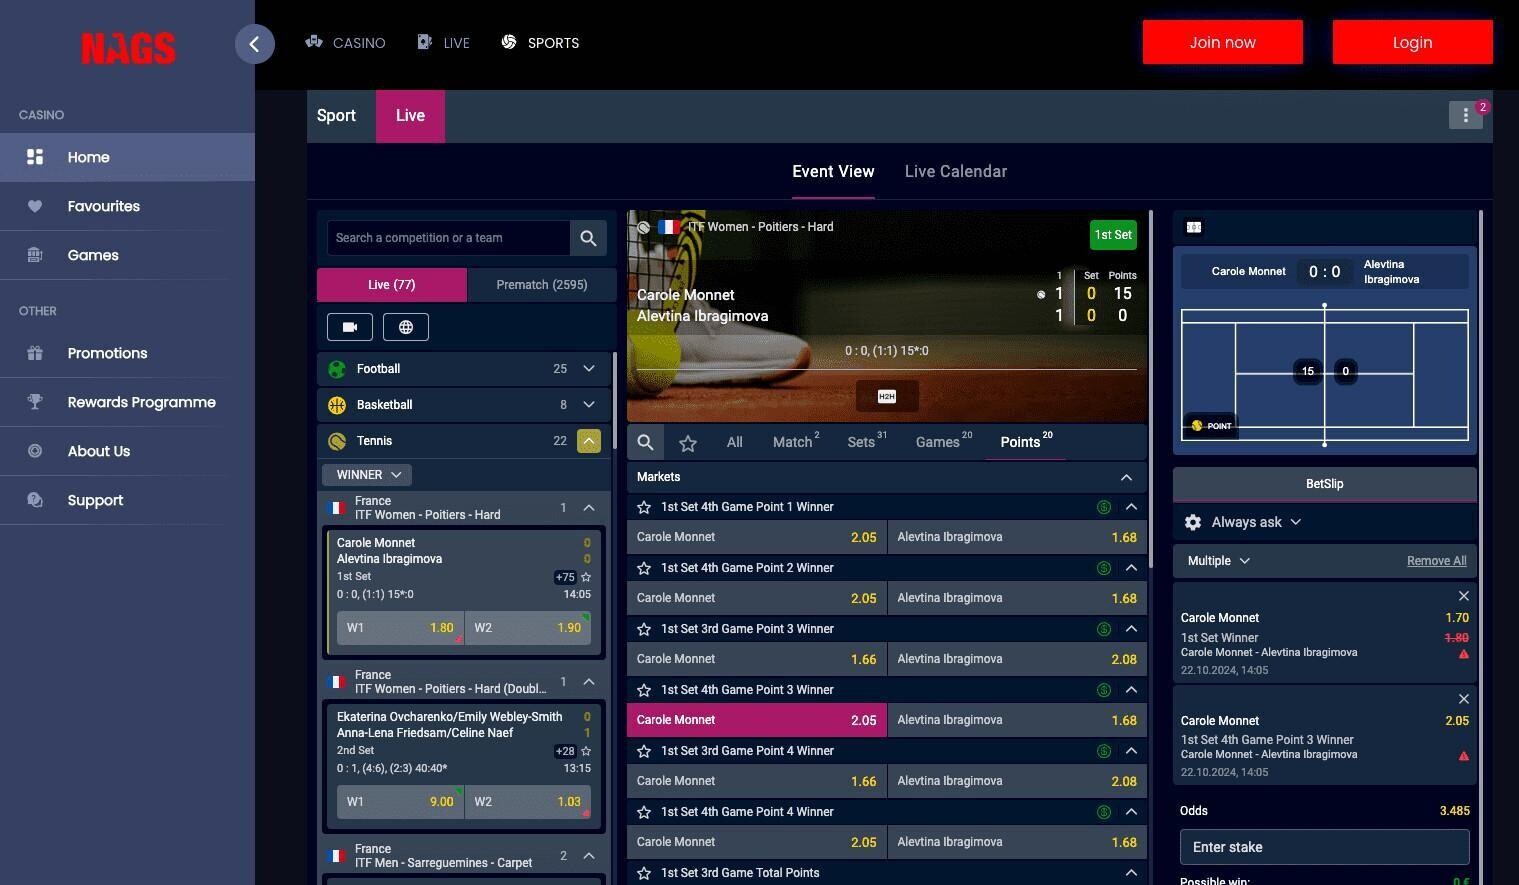Open the Always ask odds-change dropdown

(1256, 522)
